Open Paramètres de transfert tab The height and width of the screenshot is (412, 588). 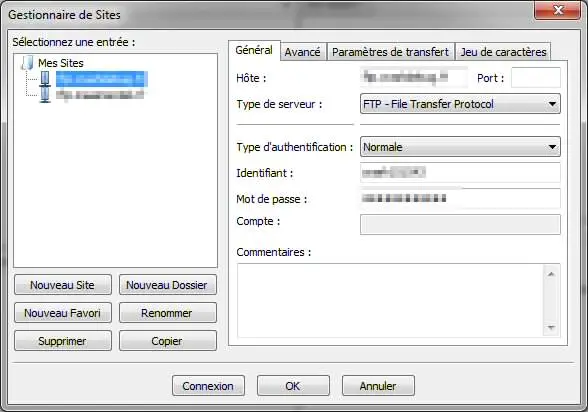click(x=390, y=52)
